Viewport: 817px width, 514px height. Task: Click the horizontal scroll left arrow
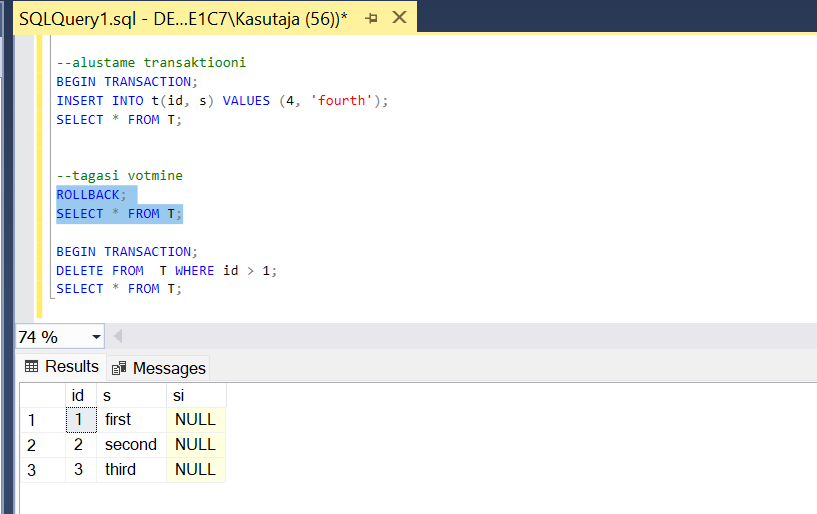(x=118, y=336)
